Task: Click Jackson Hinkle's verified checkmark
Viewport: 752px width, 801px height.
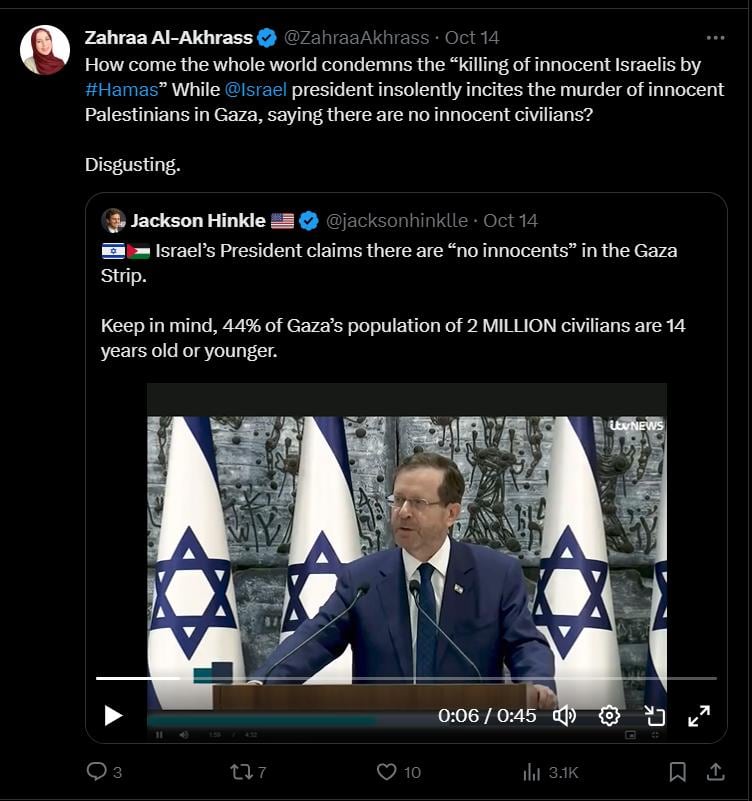Action: tap(308, 220)
